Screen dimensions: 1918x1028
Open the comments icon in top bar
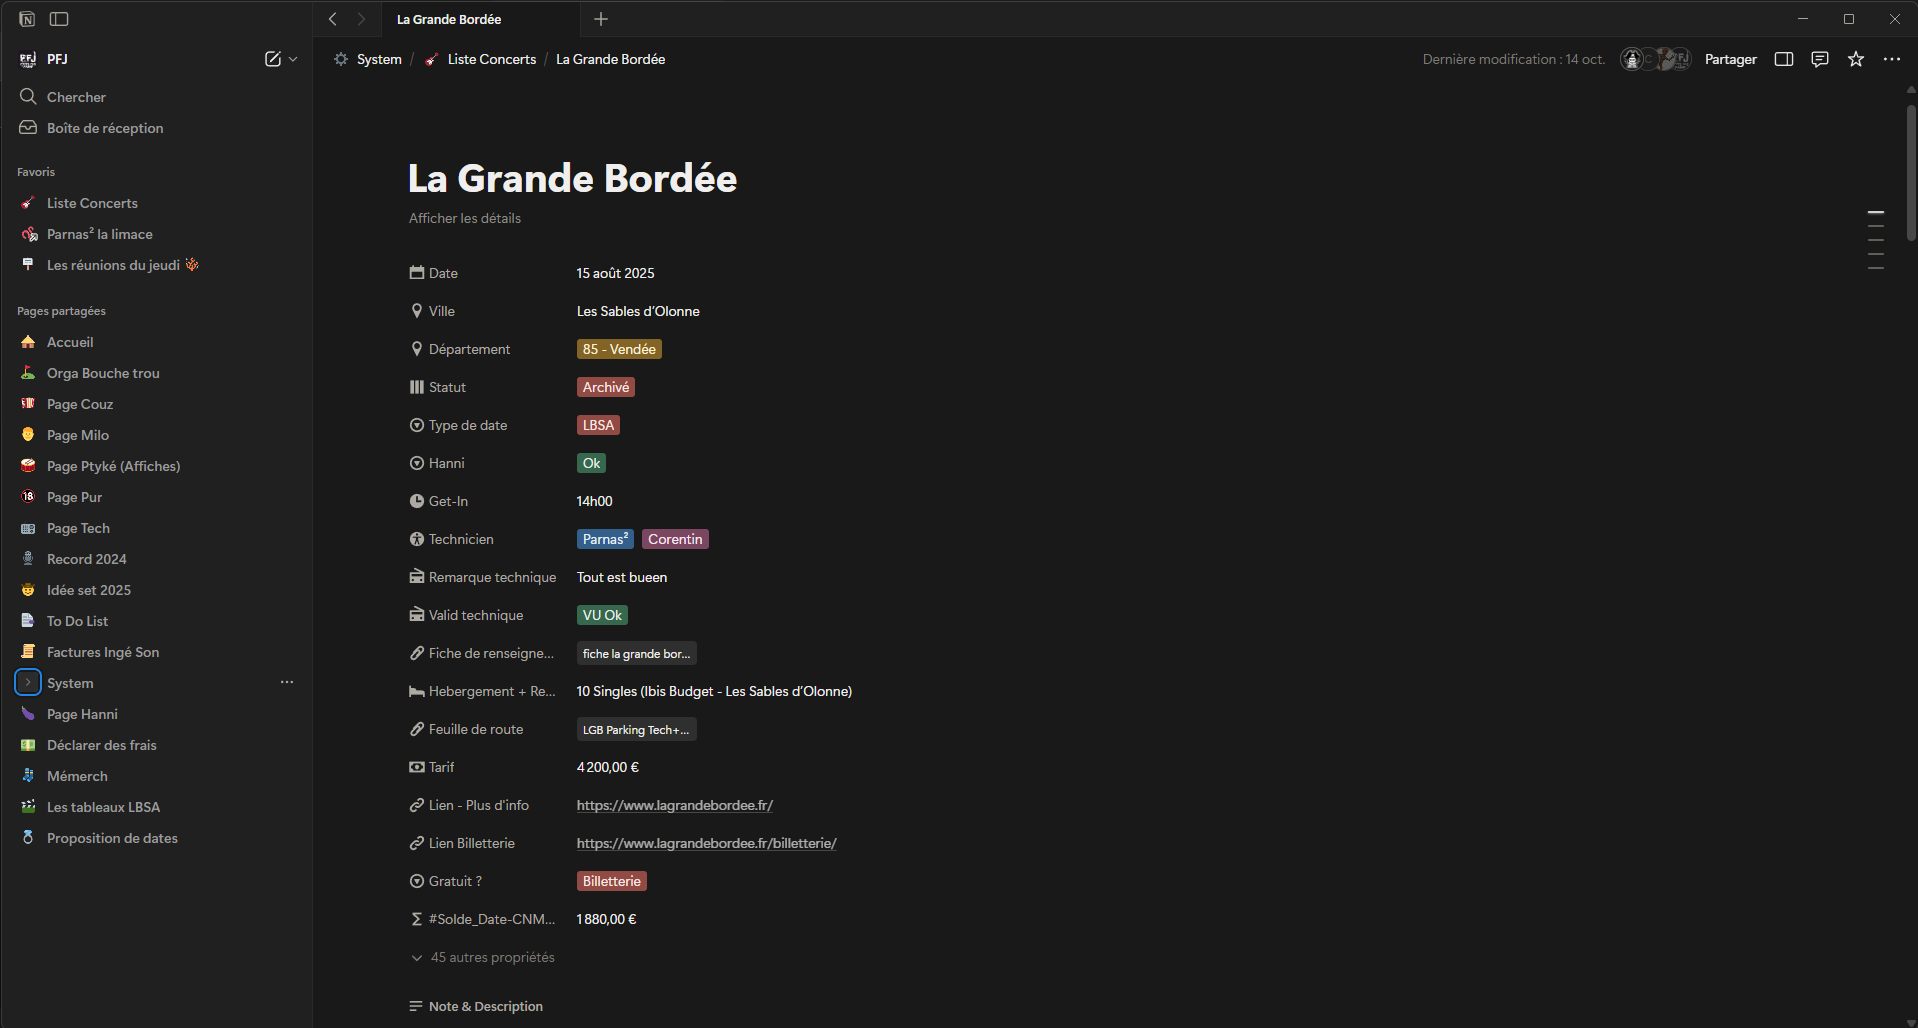(1819, 59)
